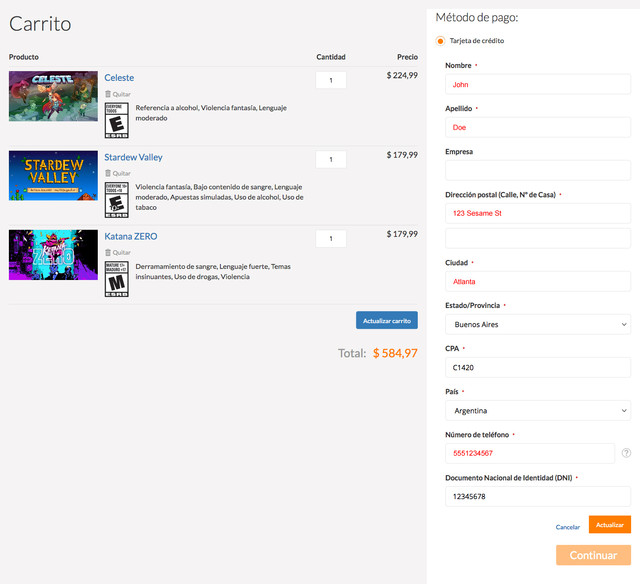
Task: Click the help question mark beside phone number
Action: click(x=626, y=453)
